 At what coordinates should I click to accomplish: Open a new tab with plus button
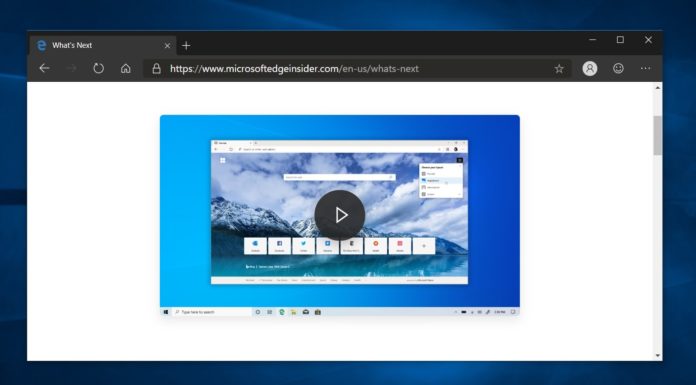click(186, 45)
